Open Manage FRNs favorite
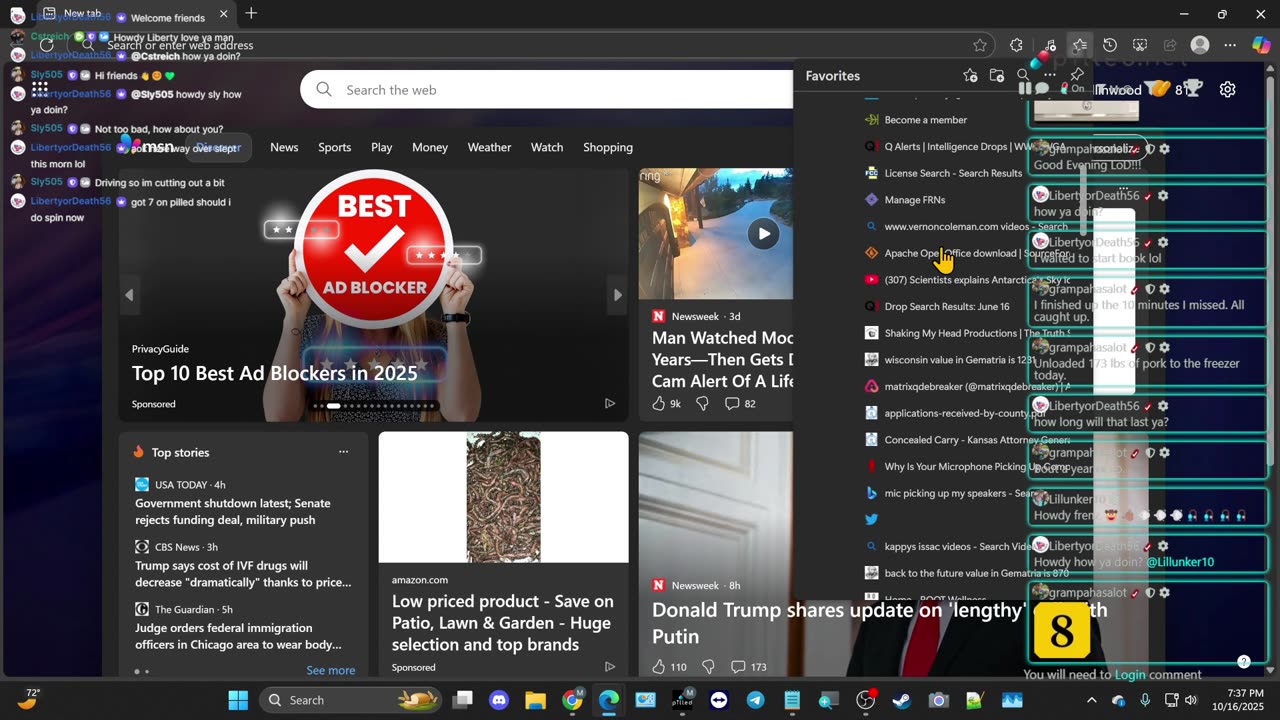Viewport: 1280px width, 720px height. 915,200
